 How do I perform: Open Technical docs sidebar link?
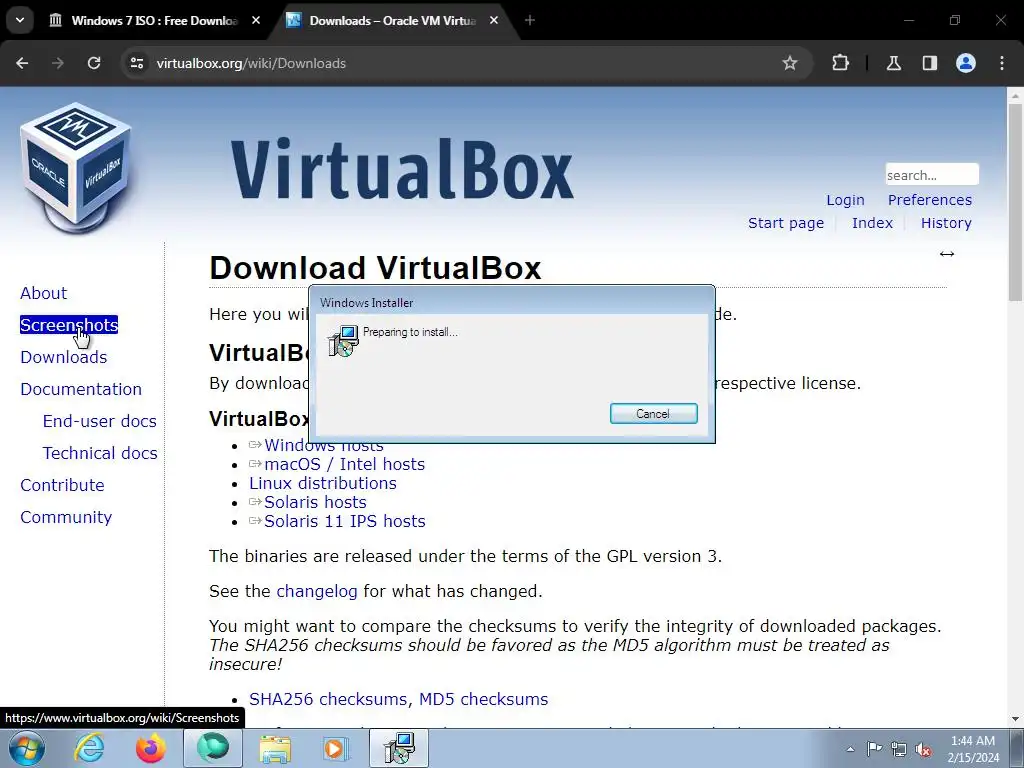100,453
